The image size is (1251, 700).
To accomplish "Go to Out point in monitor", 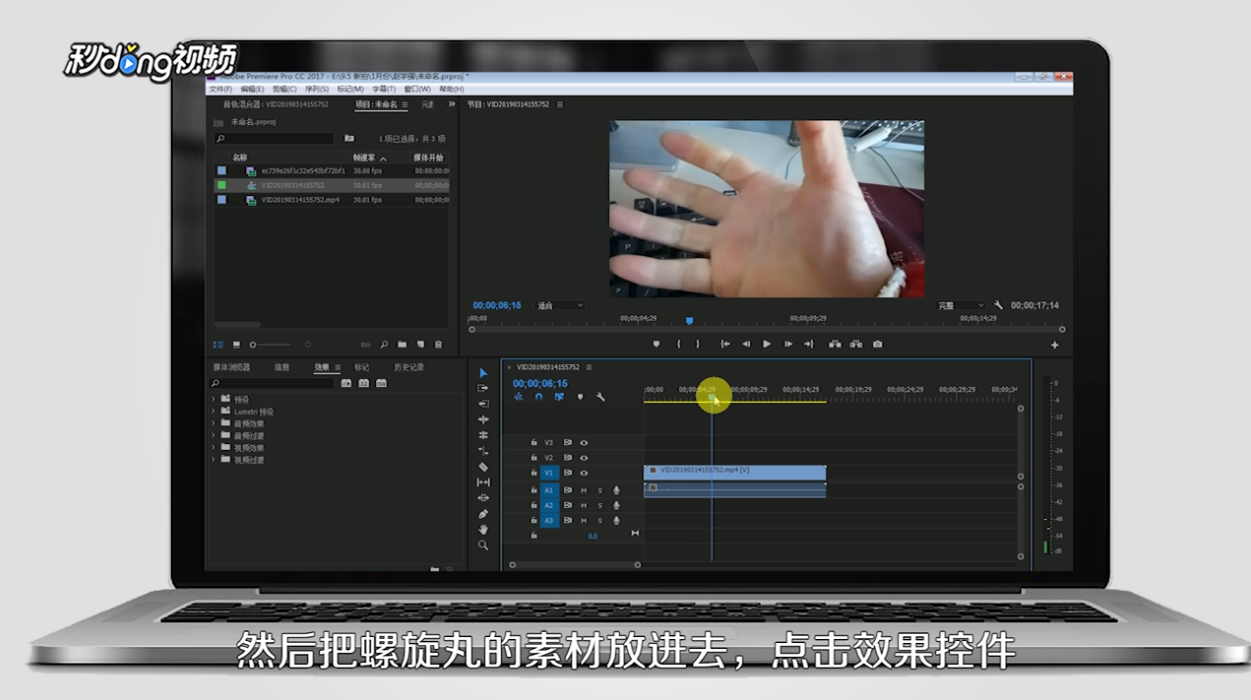I will pyautogui.click(x=808, y=344).
